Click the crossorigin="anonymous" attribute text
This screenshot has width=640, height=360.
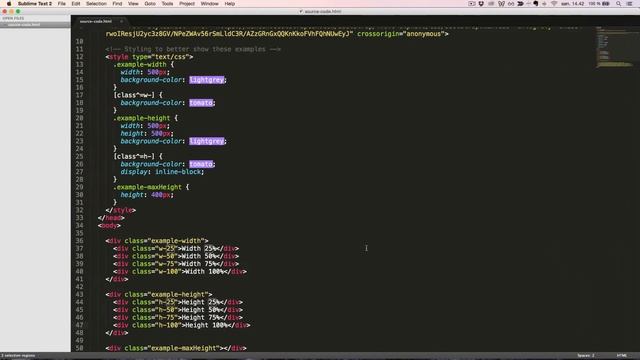tap(400, 34)
